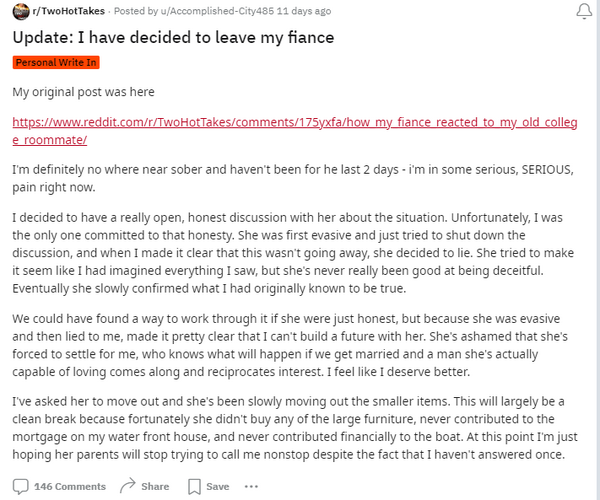
Task: Click the comment bubble icon
Action: (20, 487)
